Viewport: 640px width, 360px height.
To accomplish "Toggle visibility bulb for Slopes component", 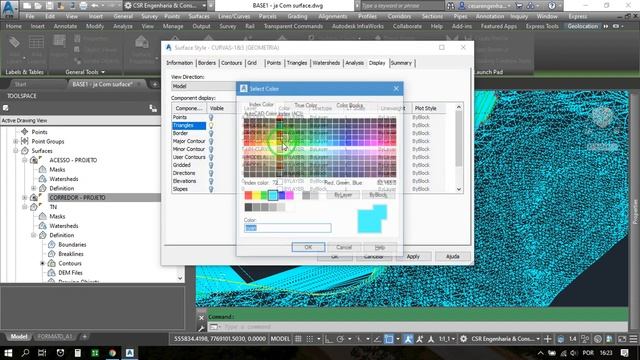I will pos(211,189).
